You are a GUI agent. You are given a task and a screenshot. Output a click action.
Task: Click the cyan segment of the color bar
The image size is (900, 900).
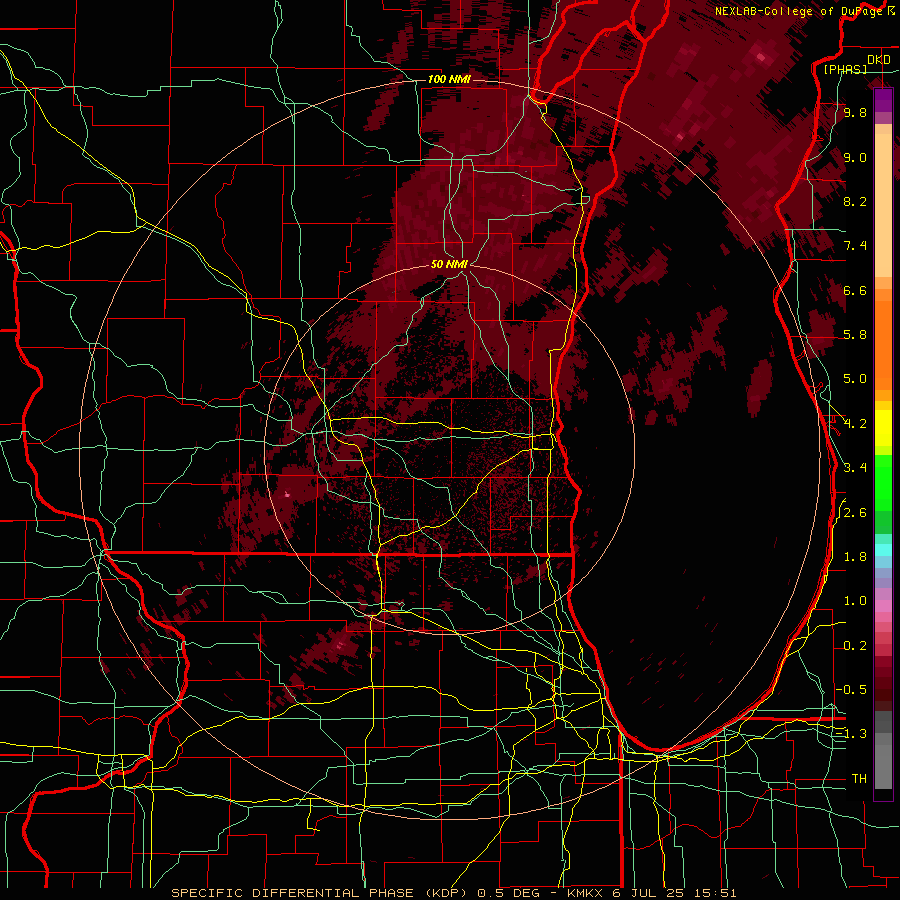pyautogui.click(x=883, y=550)
